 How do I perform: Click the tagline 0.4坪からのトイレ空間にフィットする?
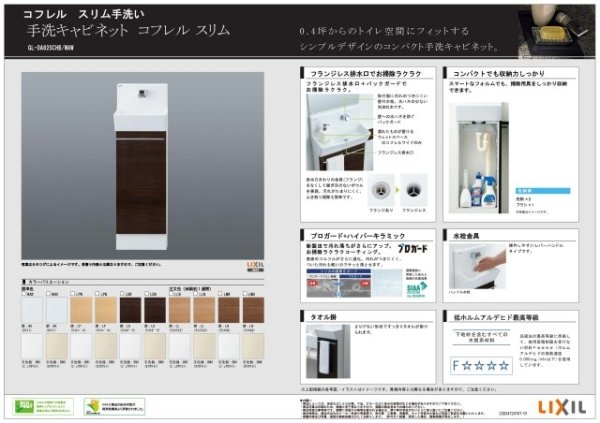[x=384, y=31]
